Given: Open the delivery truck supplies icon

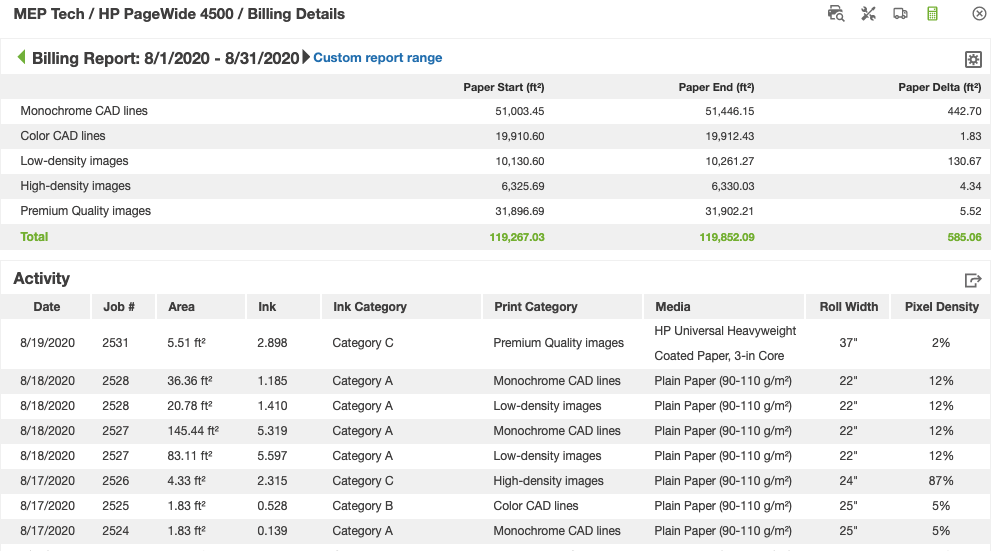Looking at the screenshot, I should click(x=900, y=14).
